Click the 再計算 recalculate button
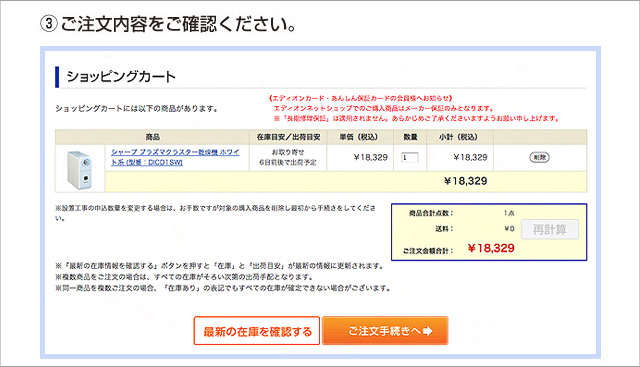The image size is (640, 367). tap(549, 229)
